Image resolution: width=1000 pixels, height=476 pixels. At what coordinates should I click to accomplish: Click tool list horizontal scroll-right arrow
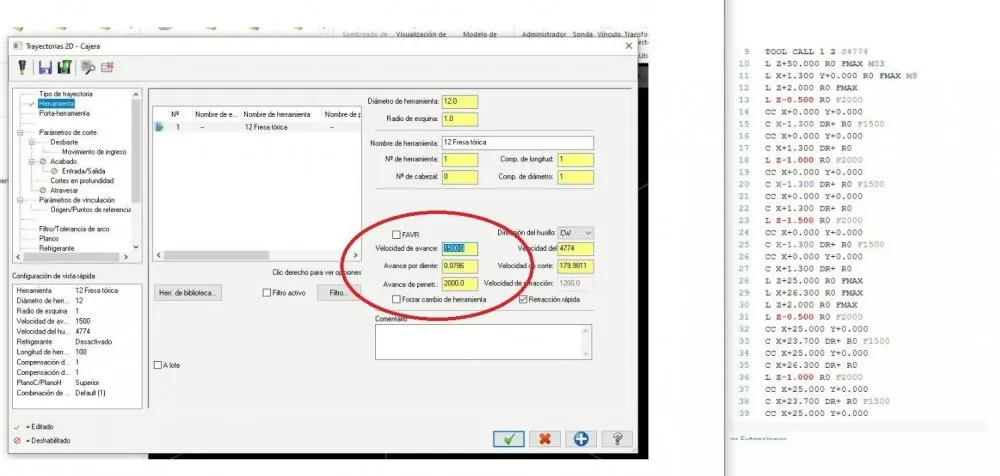355,255
